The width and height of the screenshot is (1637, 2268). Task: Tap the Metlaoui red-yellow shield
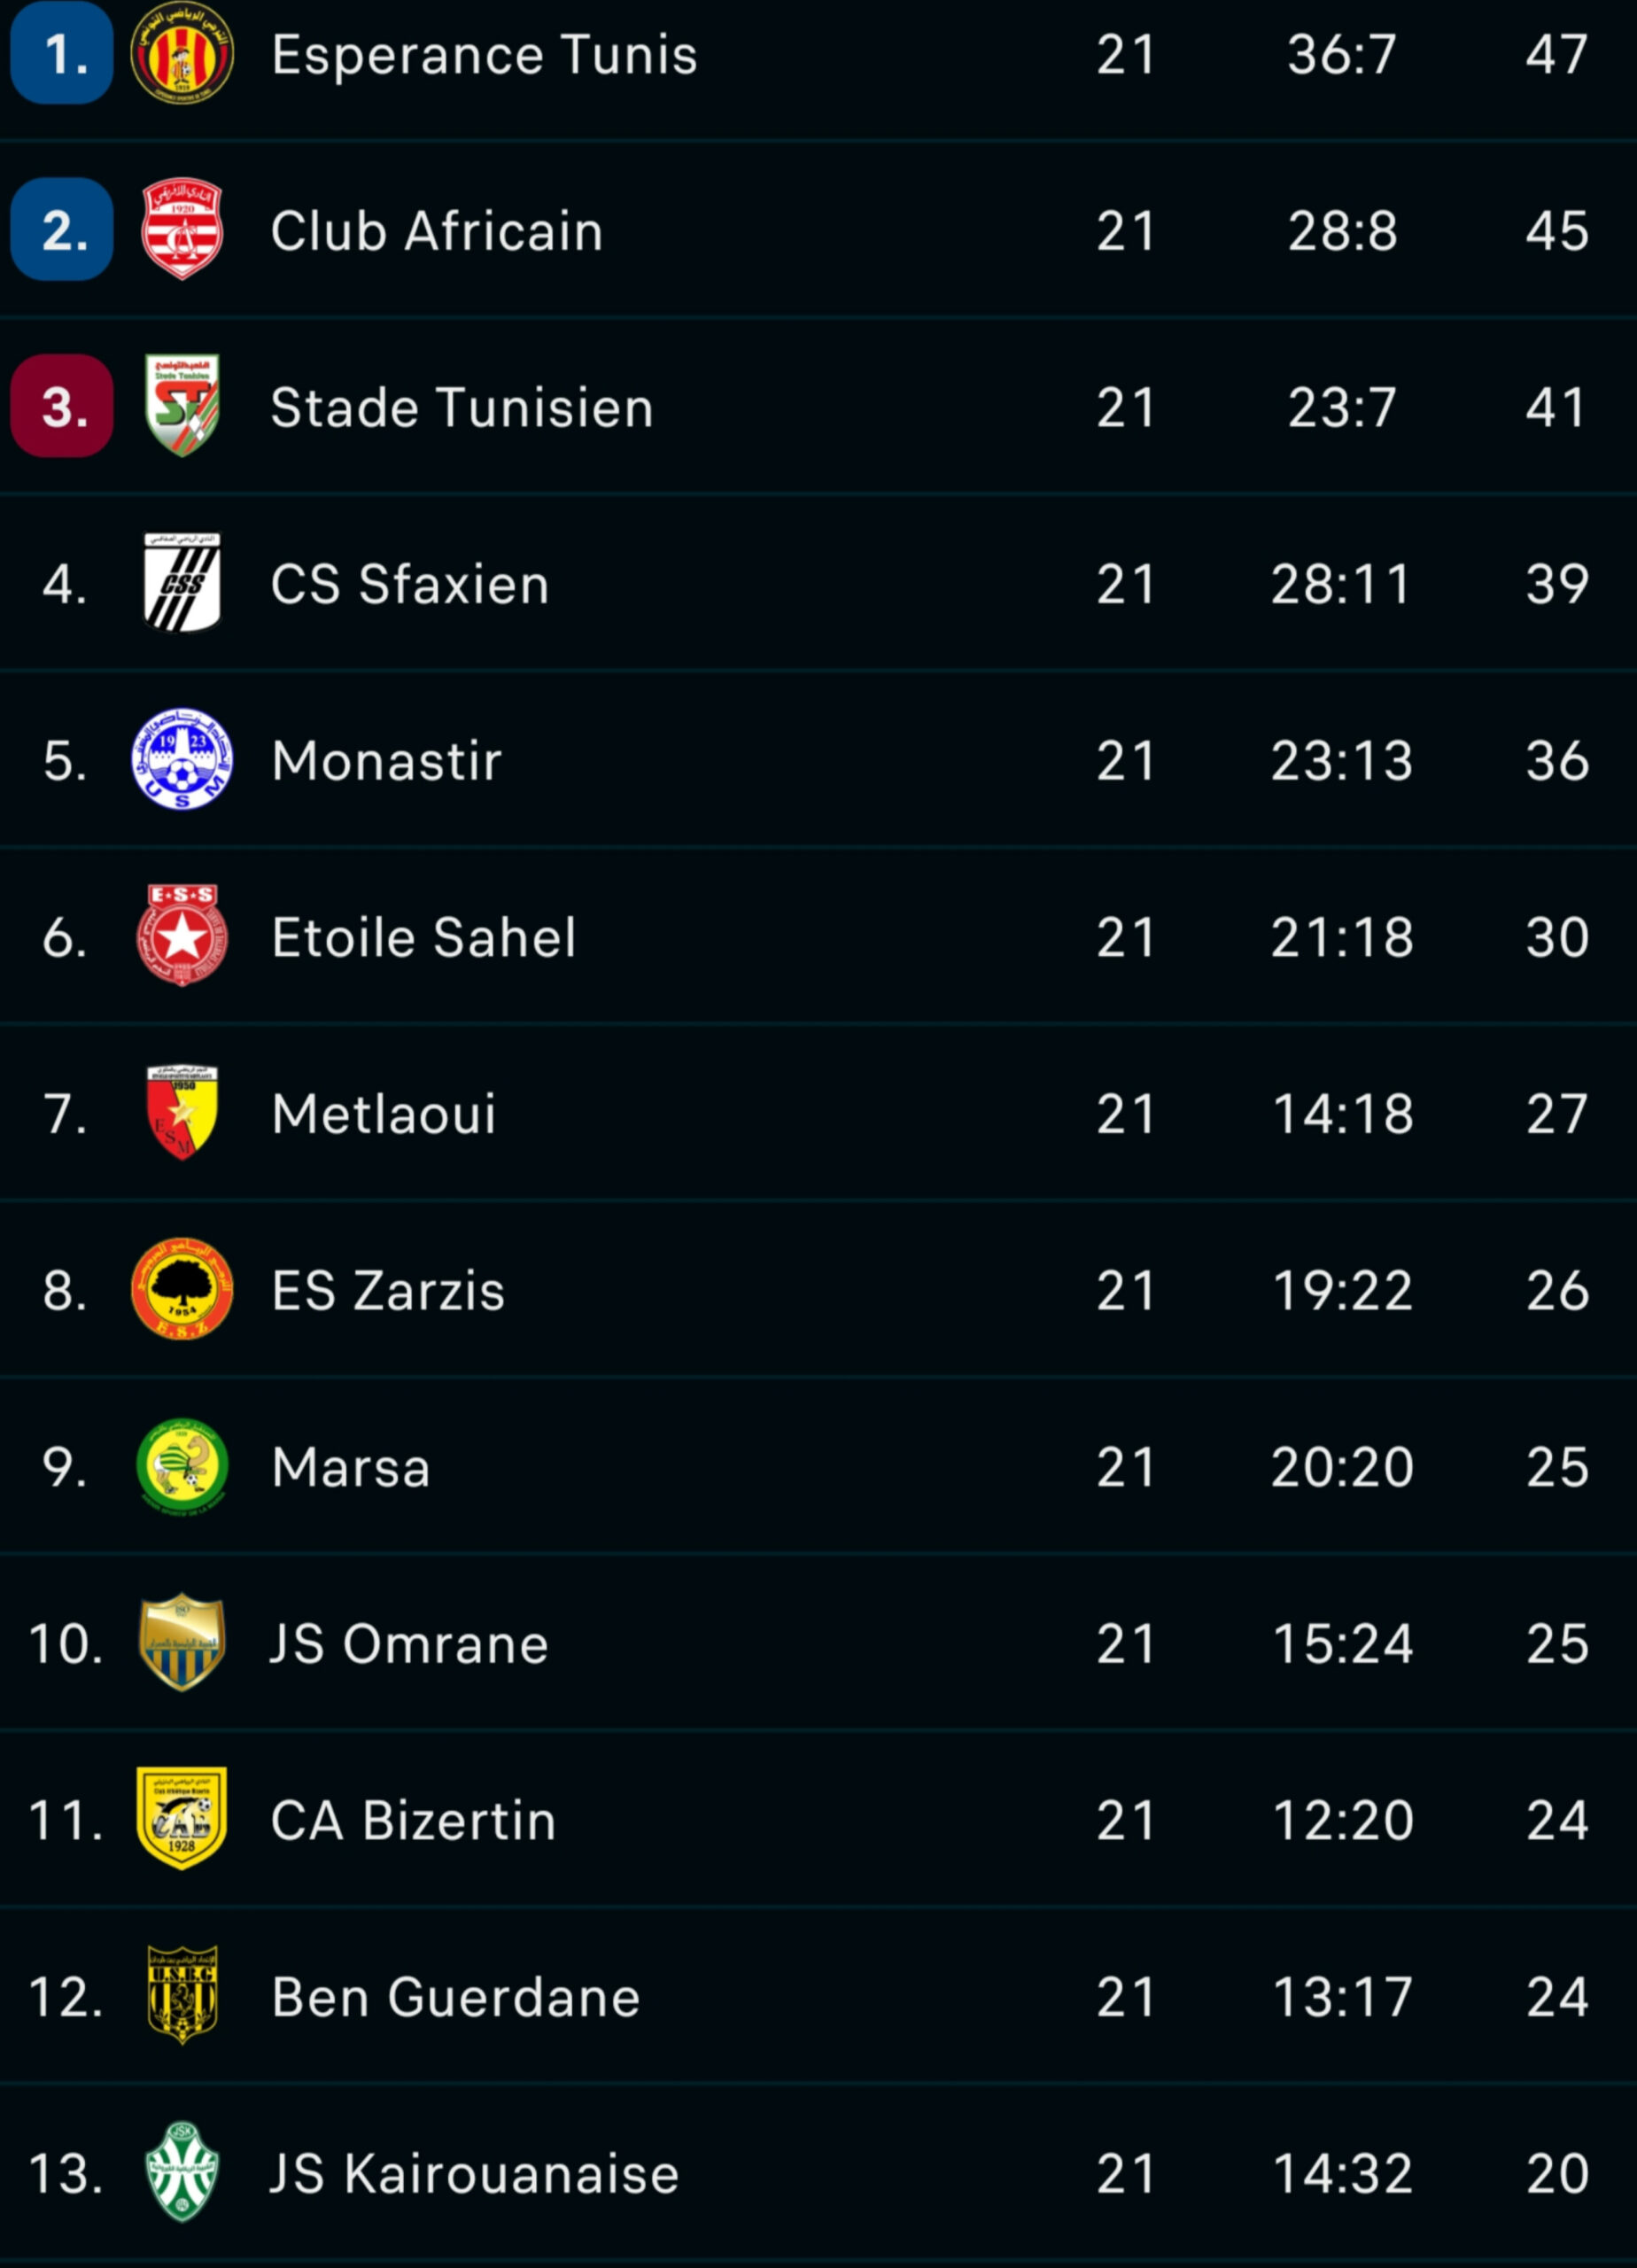(x=182, y=1113)
